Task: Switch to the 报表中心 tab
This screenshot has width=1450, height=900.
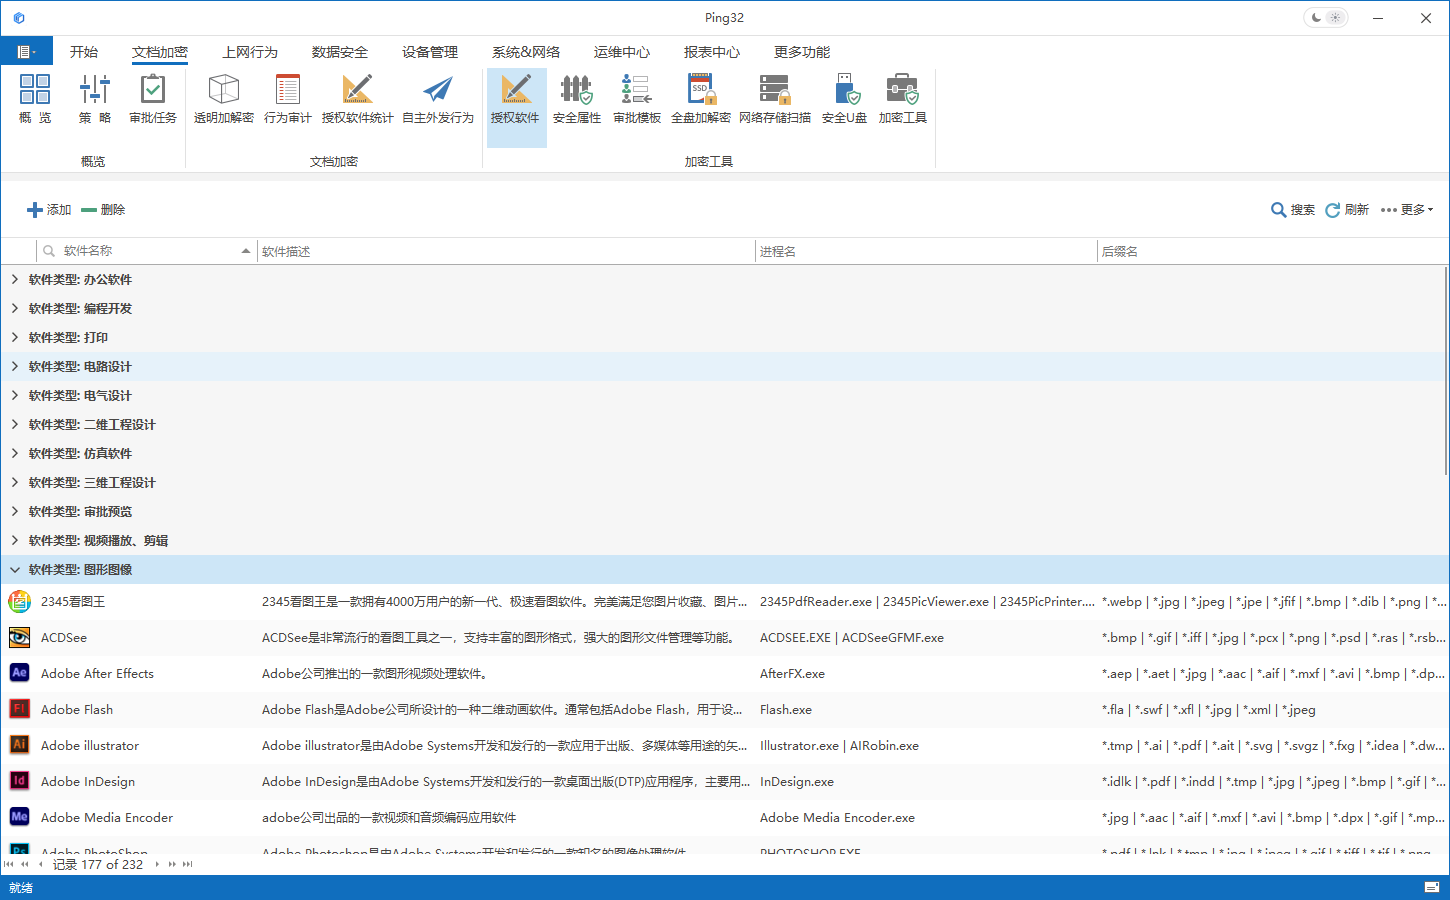Action: click(712, 52)
